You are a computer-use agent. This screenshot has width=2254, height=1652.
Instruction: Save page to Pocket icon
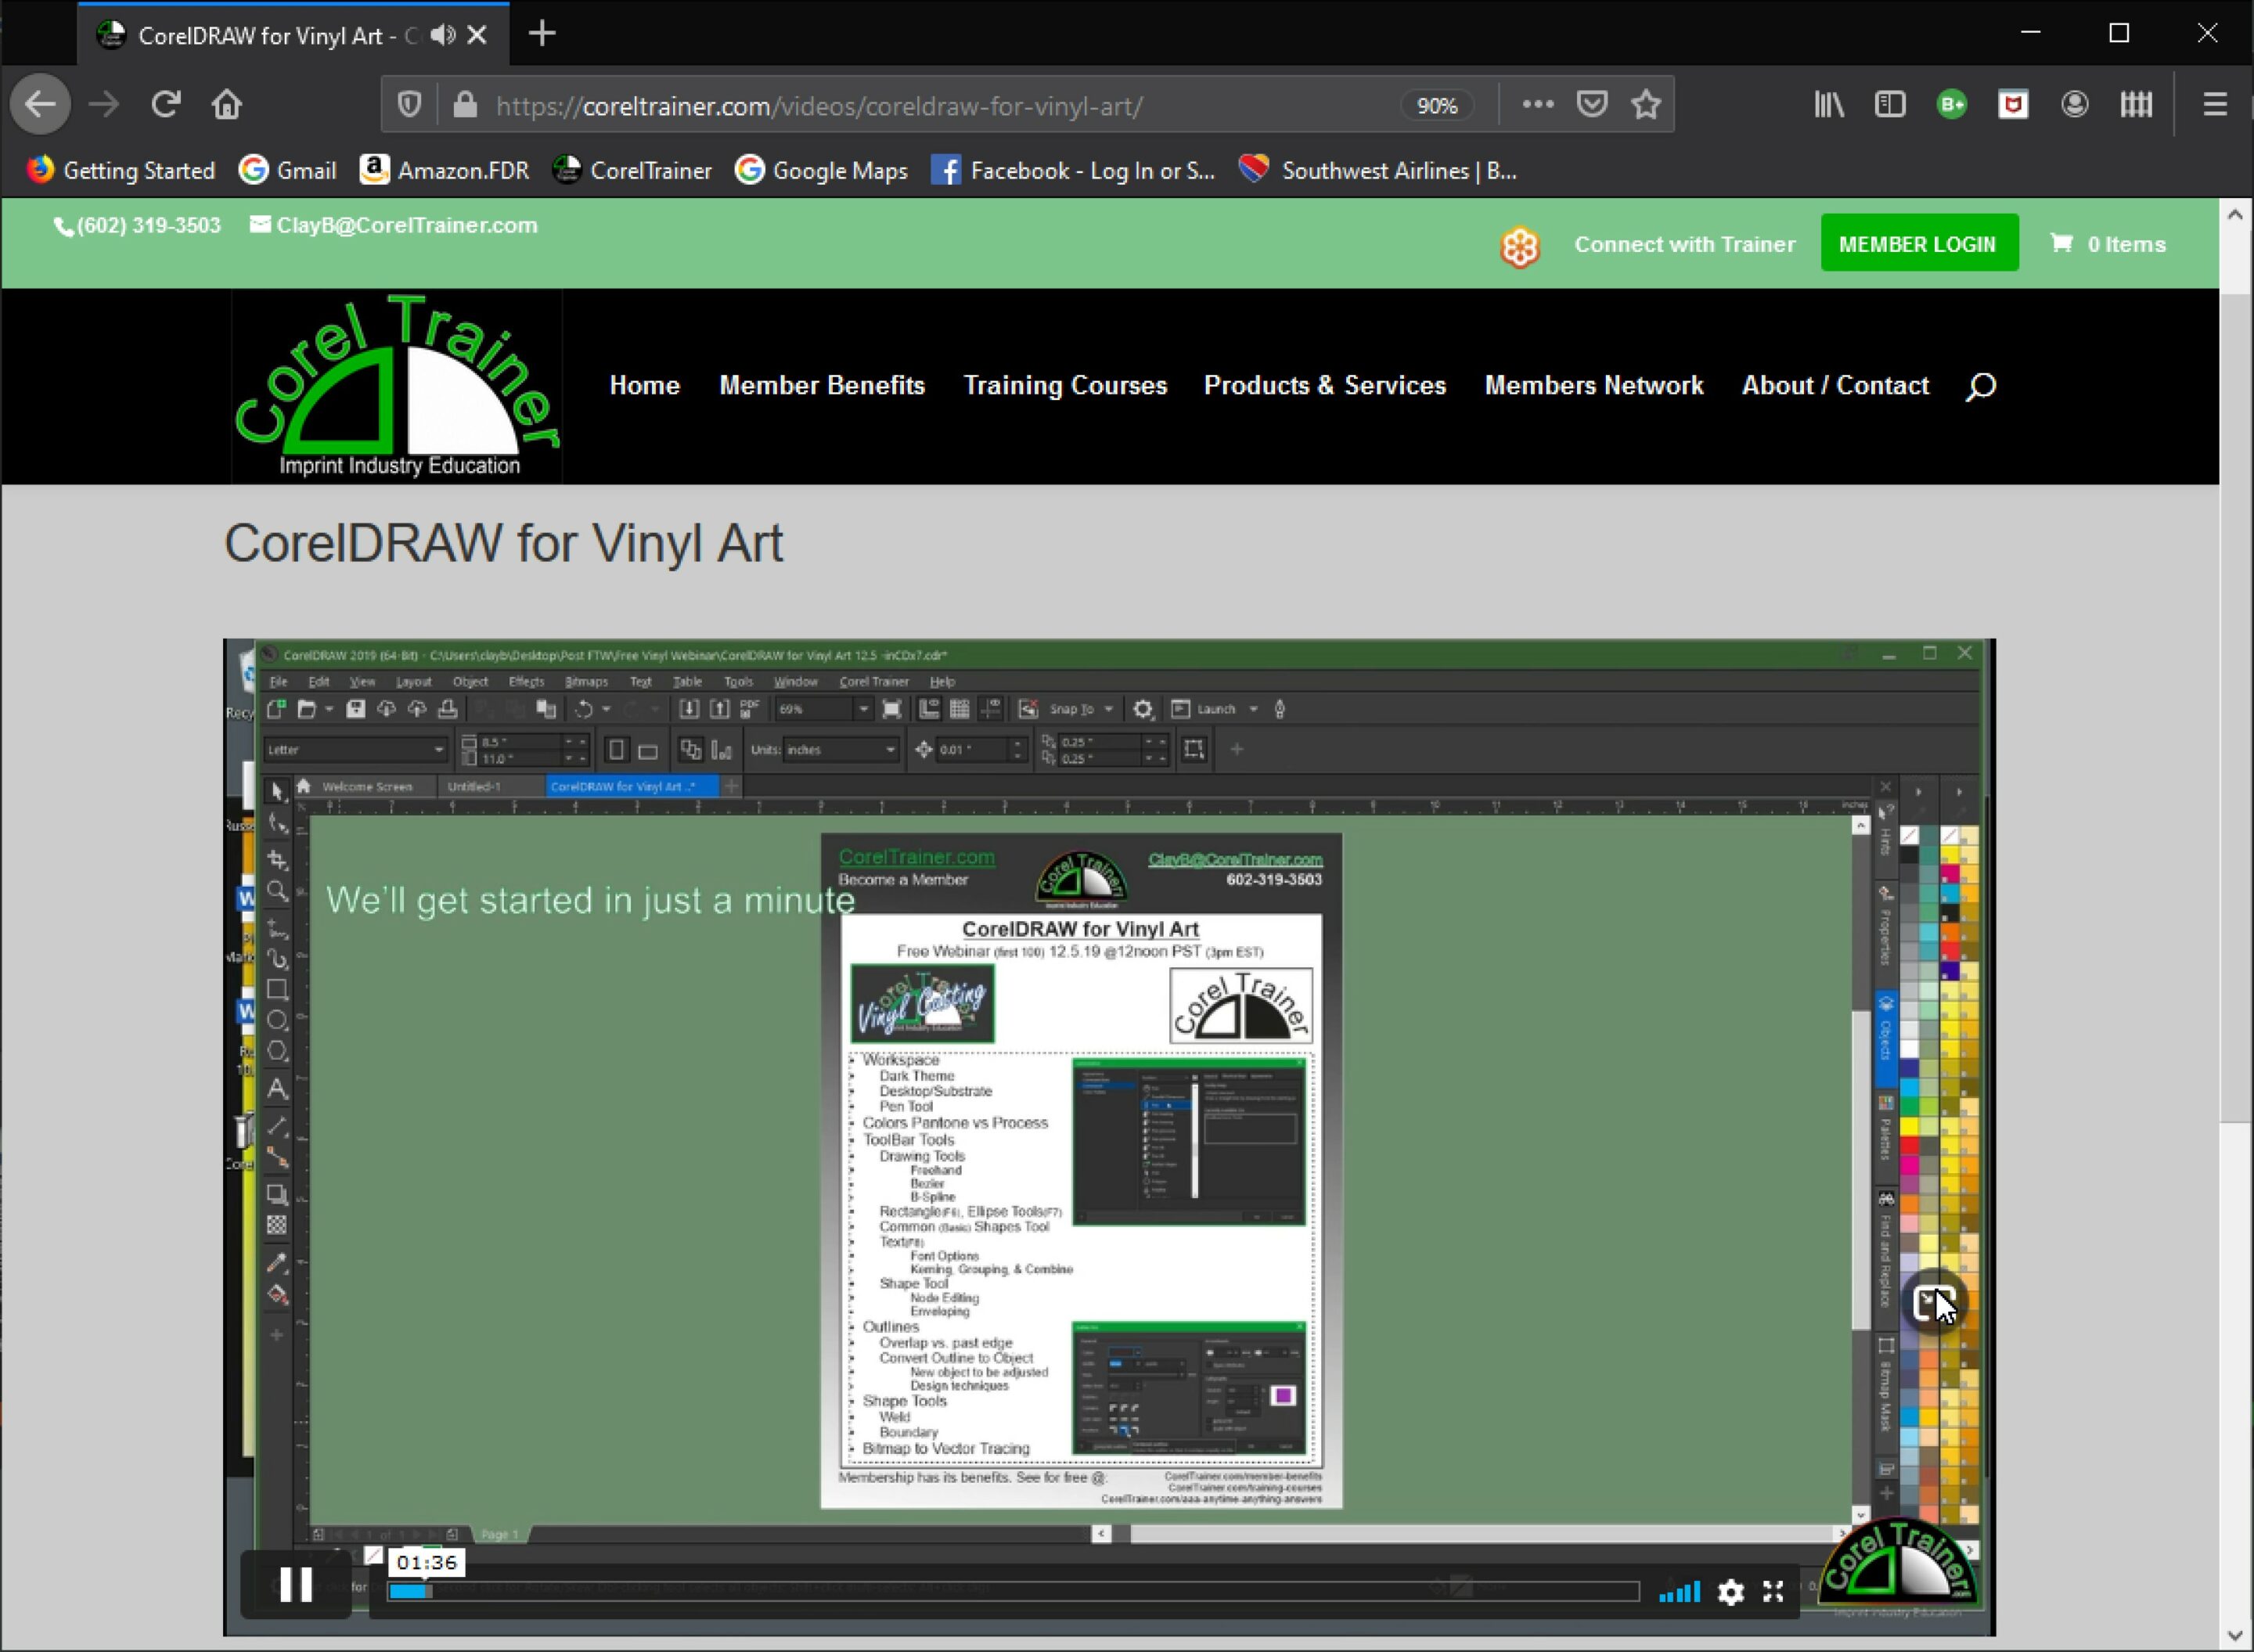click(x=1592, y=104)
